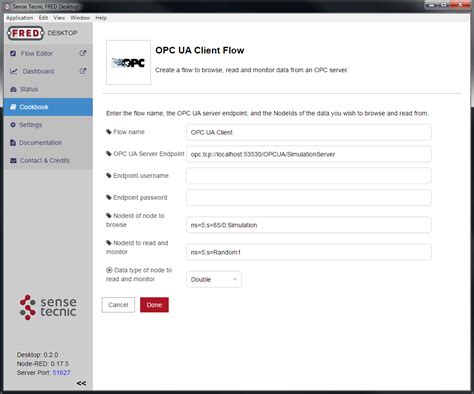Screen dimensions: 474x394
Task: Open Dashboard in external window icon
Action: 83,71
